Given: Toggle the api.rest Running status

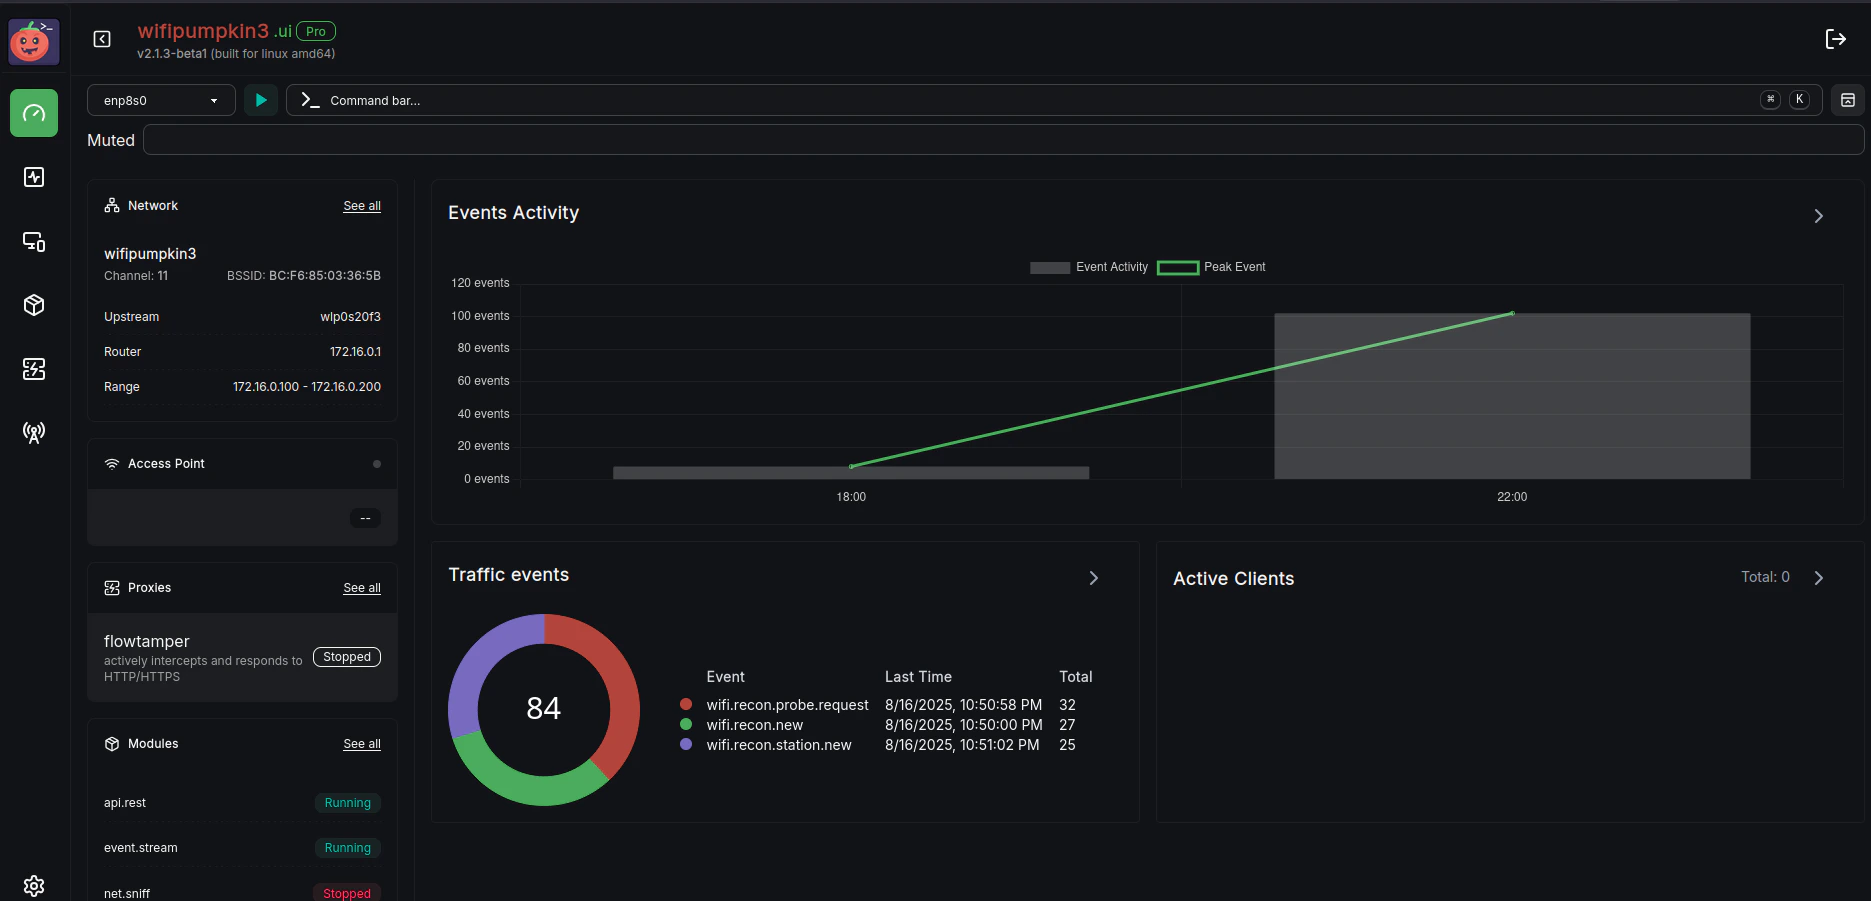Looking at the screenshot, I should click(347, 803).
